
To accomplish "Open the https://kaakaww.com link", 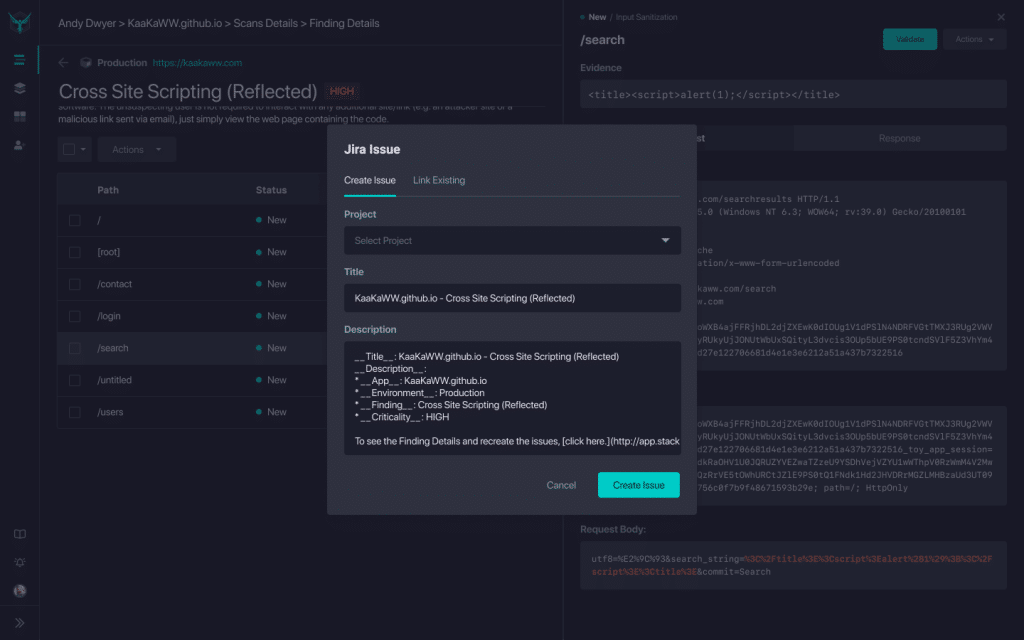I will tap(197, 63).
